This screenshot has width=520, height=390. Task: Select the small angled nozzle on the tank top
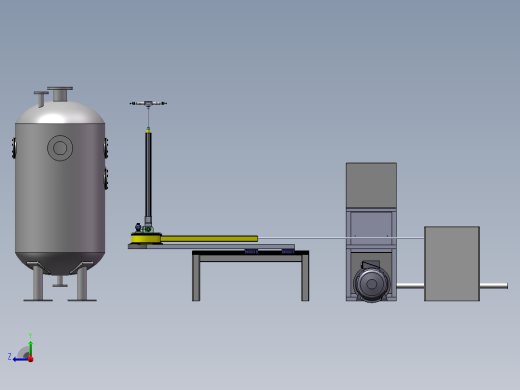[x=41, y=99]
